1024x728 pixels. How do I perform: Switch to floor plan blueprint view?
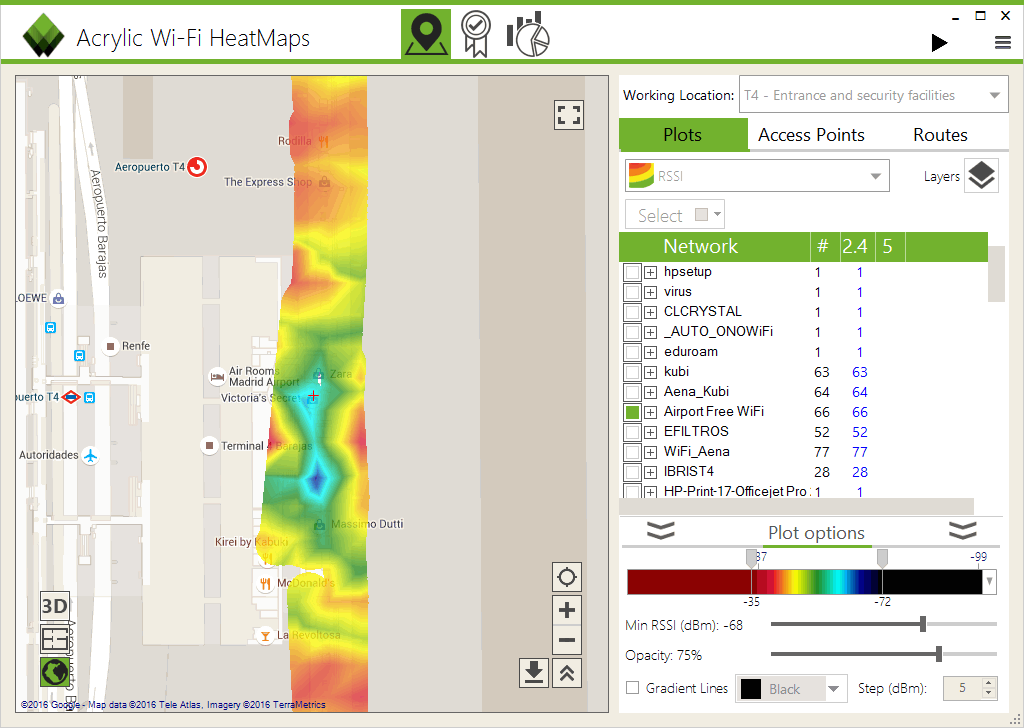(54, 639)
